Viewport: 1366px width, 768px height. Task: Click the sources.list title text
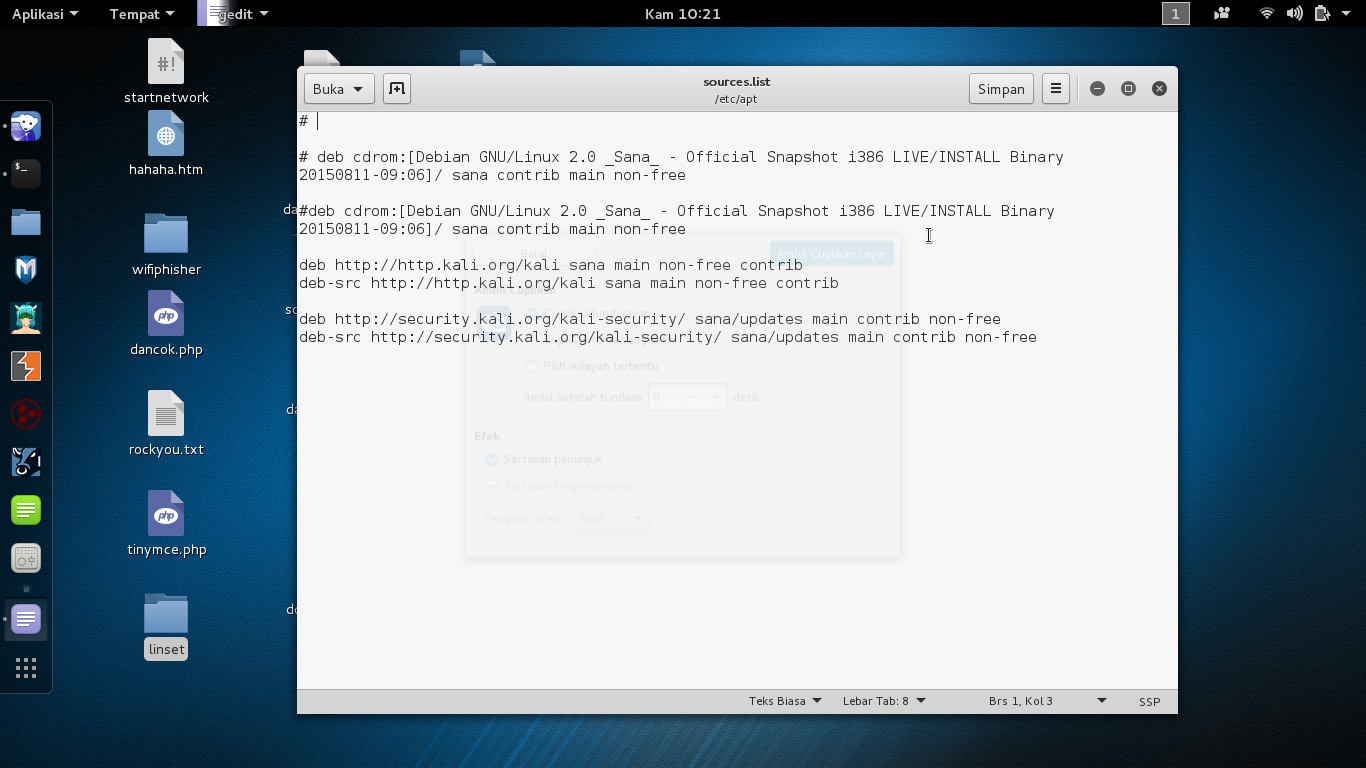click(x=737, y=82)
